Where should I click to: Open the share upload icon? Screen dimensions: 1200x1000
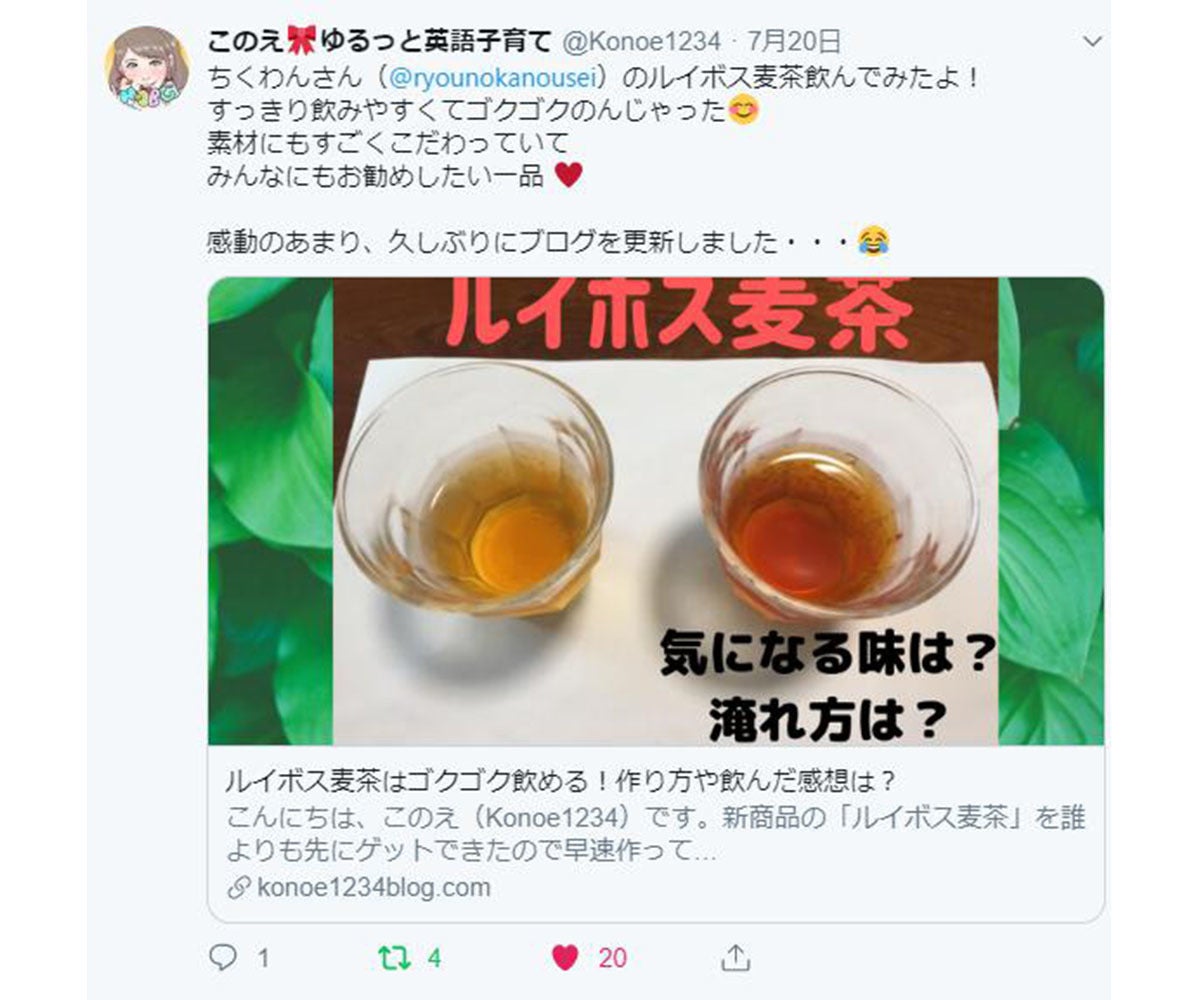coord(735,957)
